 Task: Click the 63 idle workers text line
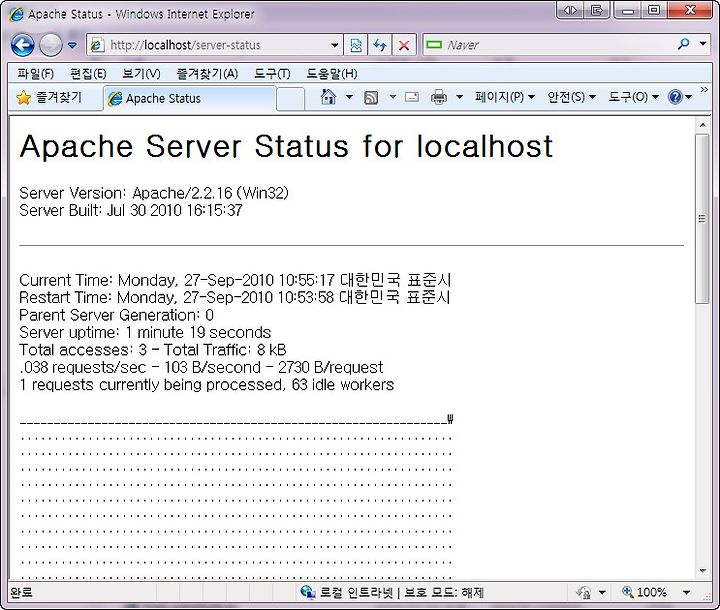(207, 384)
